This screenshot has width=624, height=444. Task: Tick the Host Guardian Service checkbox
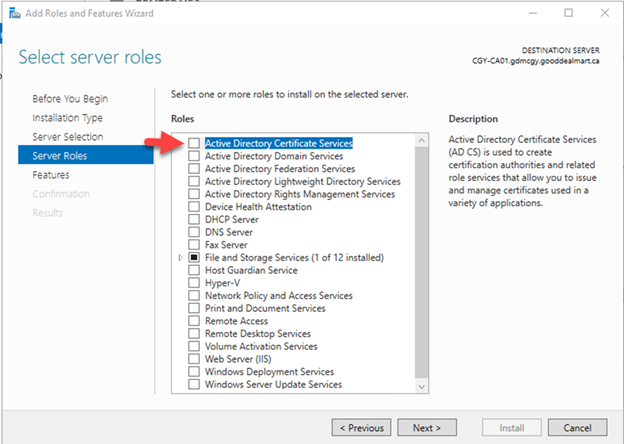click(x=194, y=270)
